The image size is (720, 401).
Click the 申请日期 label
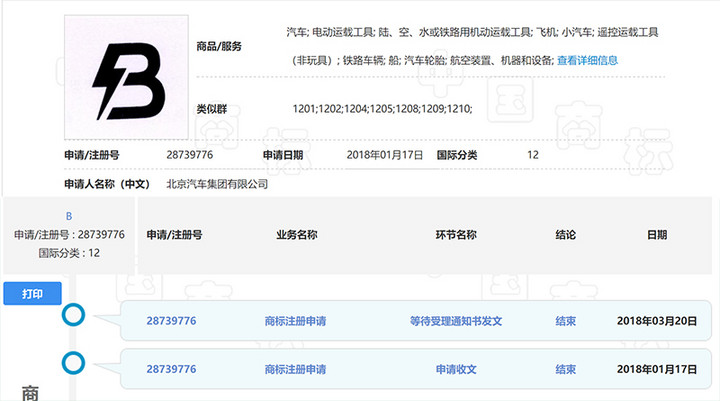coord(283,155)
